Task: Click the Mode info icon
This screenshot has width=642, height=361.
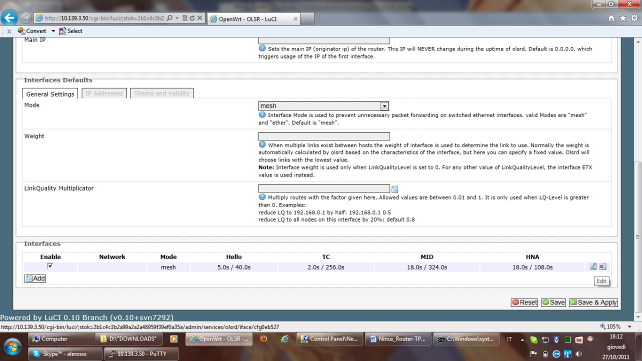Action: pos(262,115)
